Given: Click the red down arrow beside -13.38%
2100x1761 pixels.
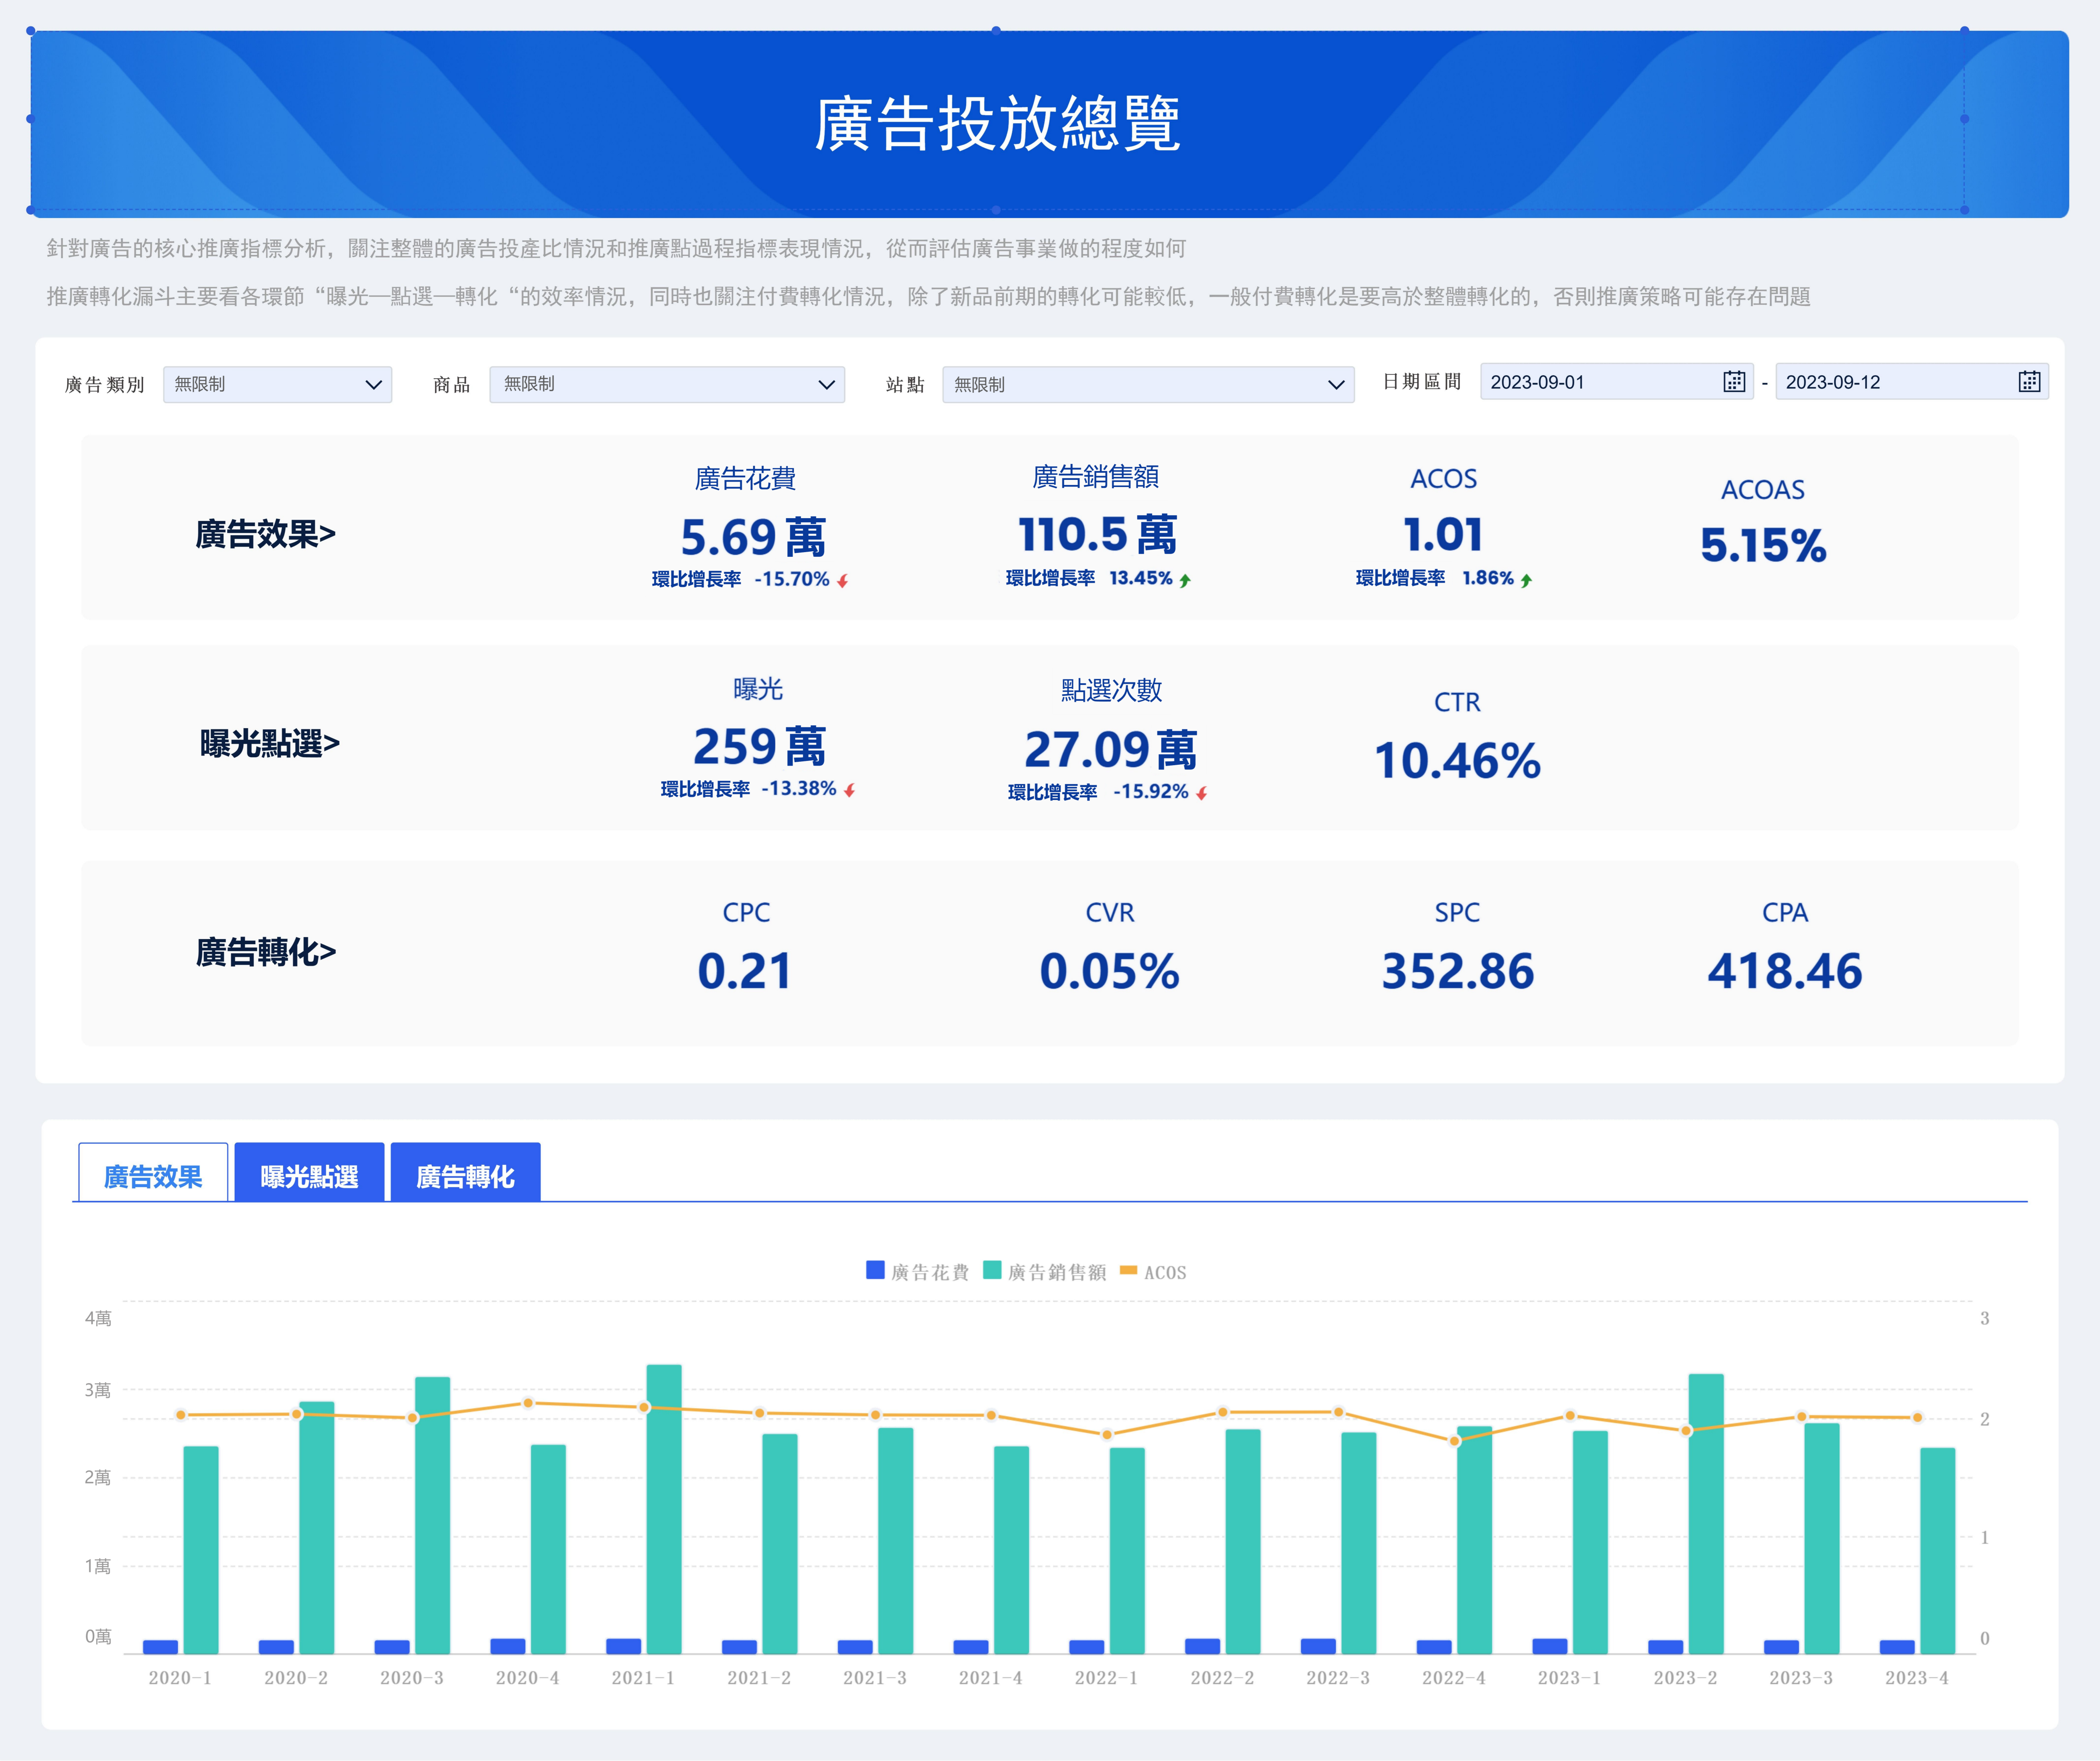Looking at the screenshot, I should click(849, 790).
